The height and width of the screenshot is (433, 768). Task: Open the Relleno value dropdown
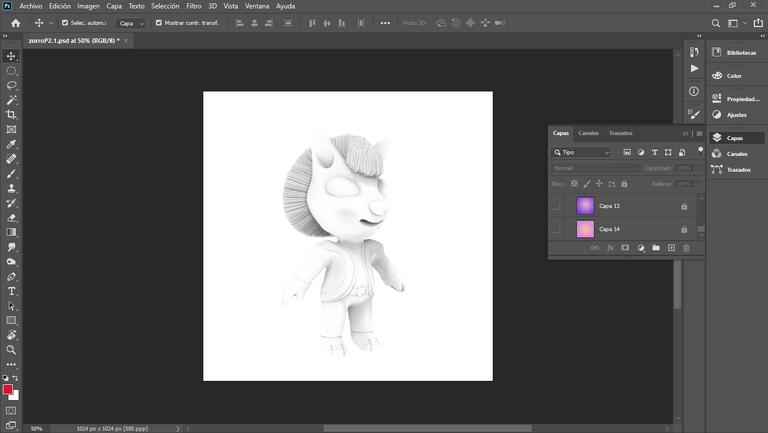pos(698,184)
